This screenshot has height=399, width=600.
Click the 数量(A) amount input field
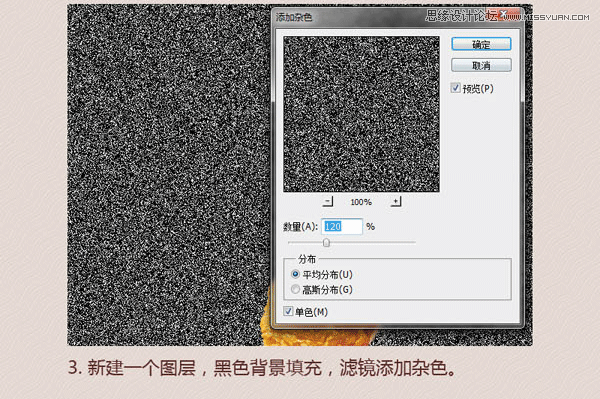342,226
